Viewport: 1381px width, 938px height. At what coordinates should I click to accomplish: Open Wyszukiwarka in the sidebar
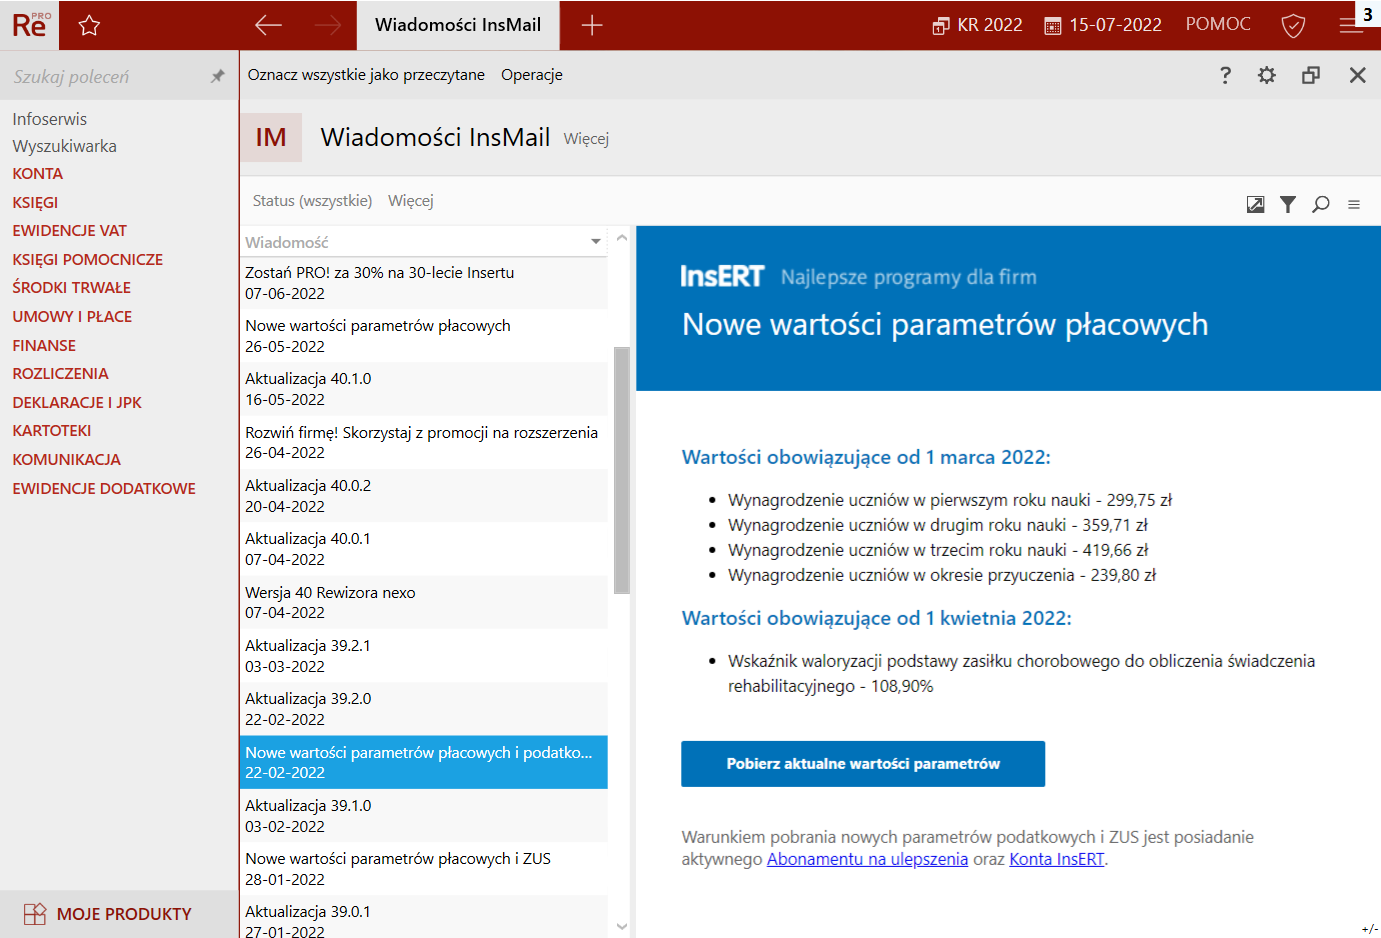tap(65, 146)
